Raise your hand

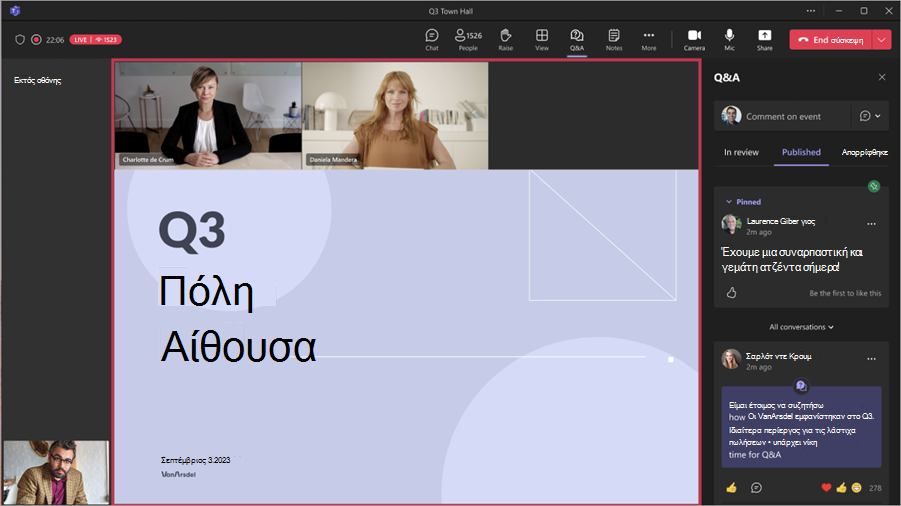tap(506, 40)
